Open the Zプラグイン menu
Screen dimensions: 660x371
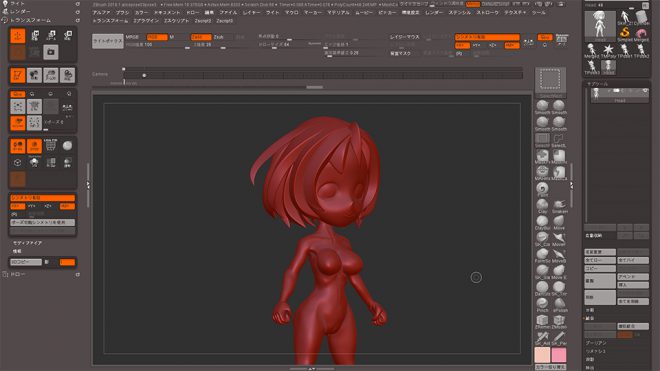click(x=146, y=21)
